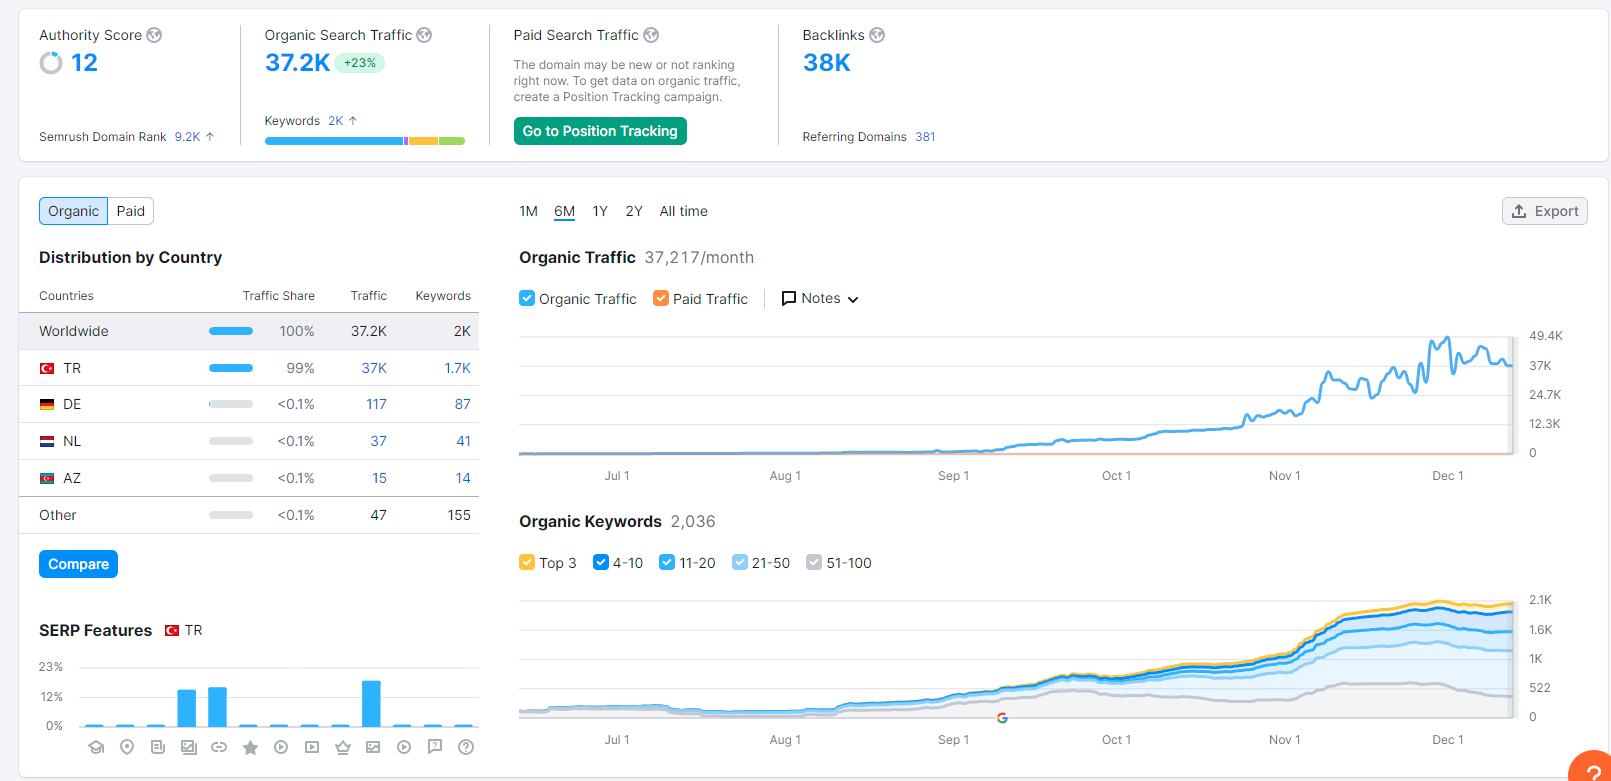1611x781 pixels.
Task: Choose the All time range
Action: tap(684, 211)
